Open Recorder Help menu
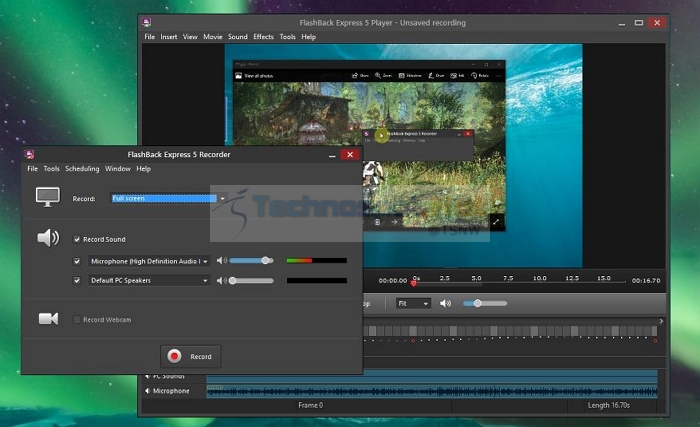 143,168
